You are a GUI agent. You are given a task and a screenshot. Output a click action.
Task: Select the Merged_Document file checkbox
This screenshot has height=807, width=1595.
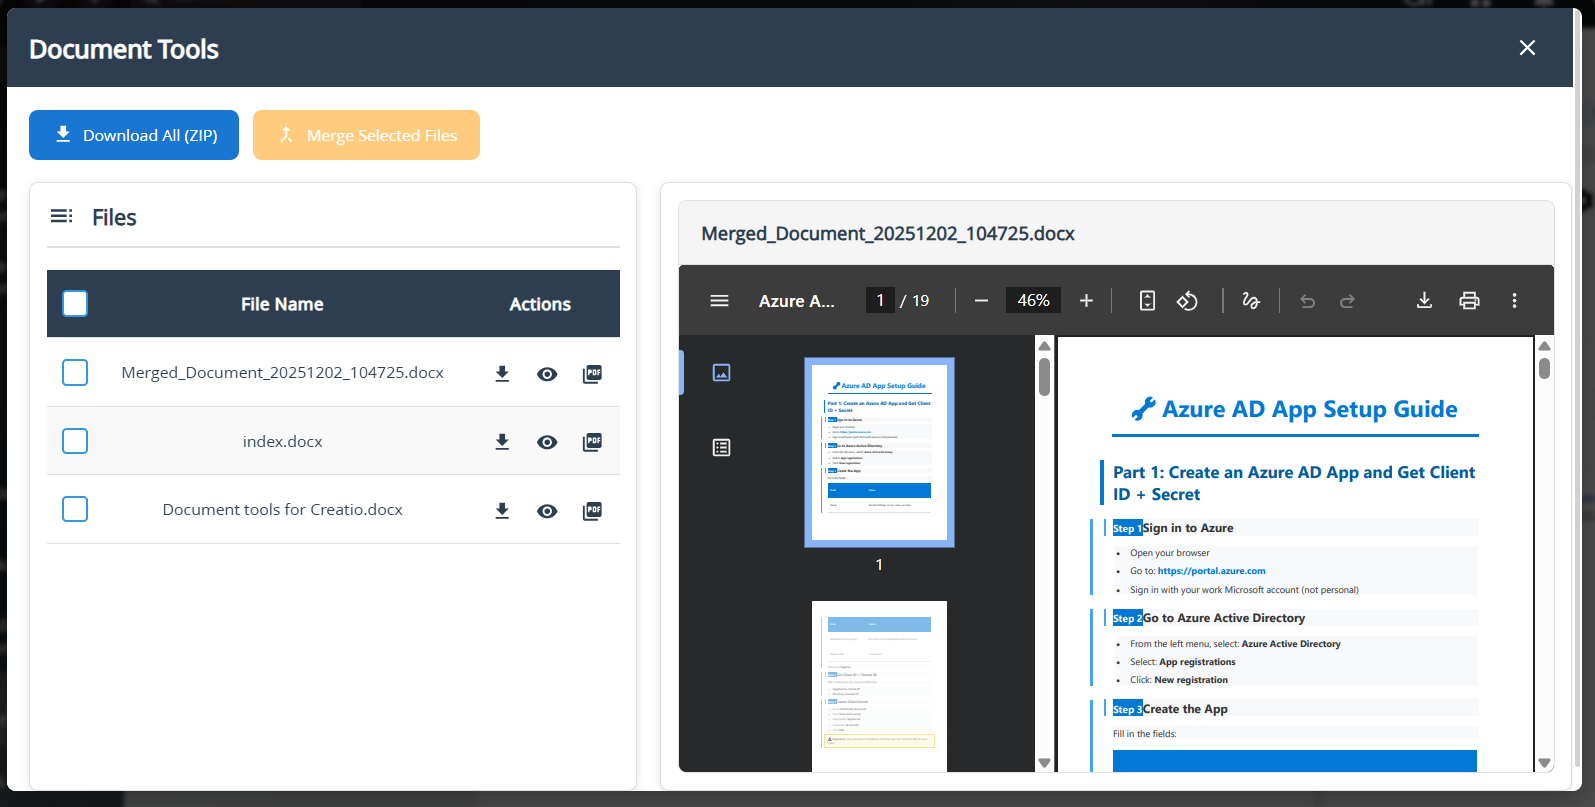75,373
